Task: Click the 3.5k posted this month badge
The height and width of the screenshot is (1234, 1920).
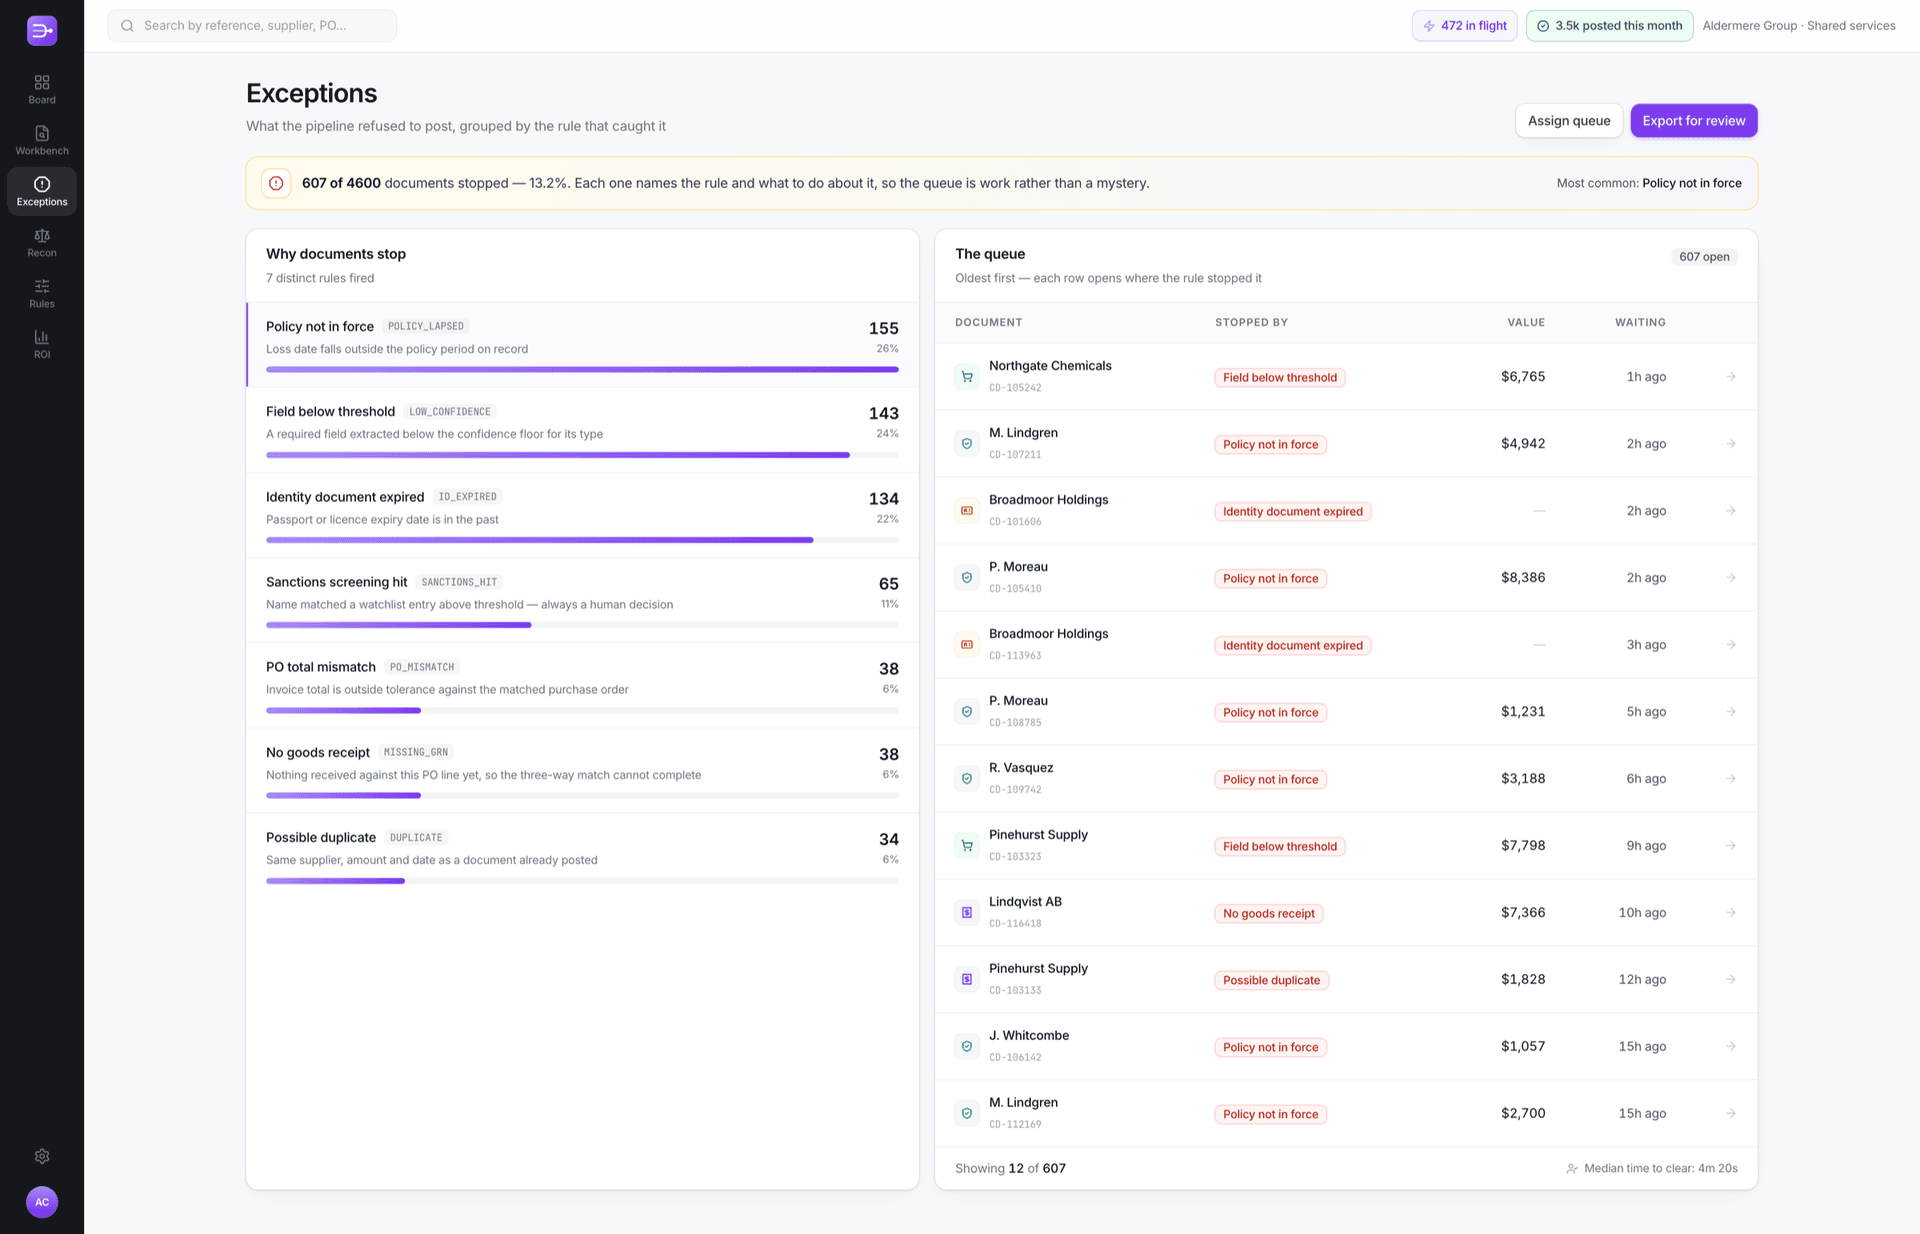Action: tap(1609, 26)
